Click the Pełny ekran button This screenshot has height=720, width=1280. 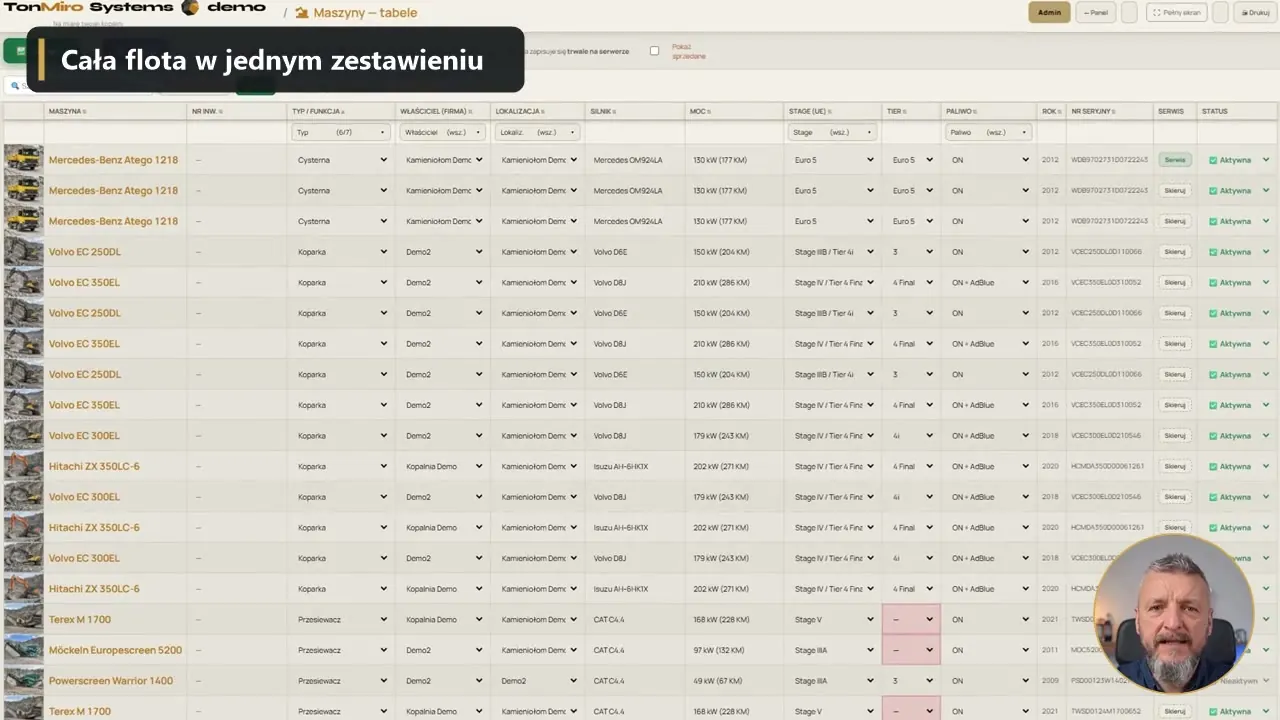pos(1177,13)
